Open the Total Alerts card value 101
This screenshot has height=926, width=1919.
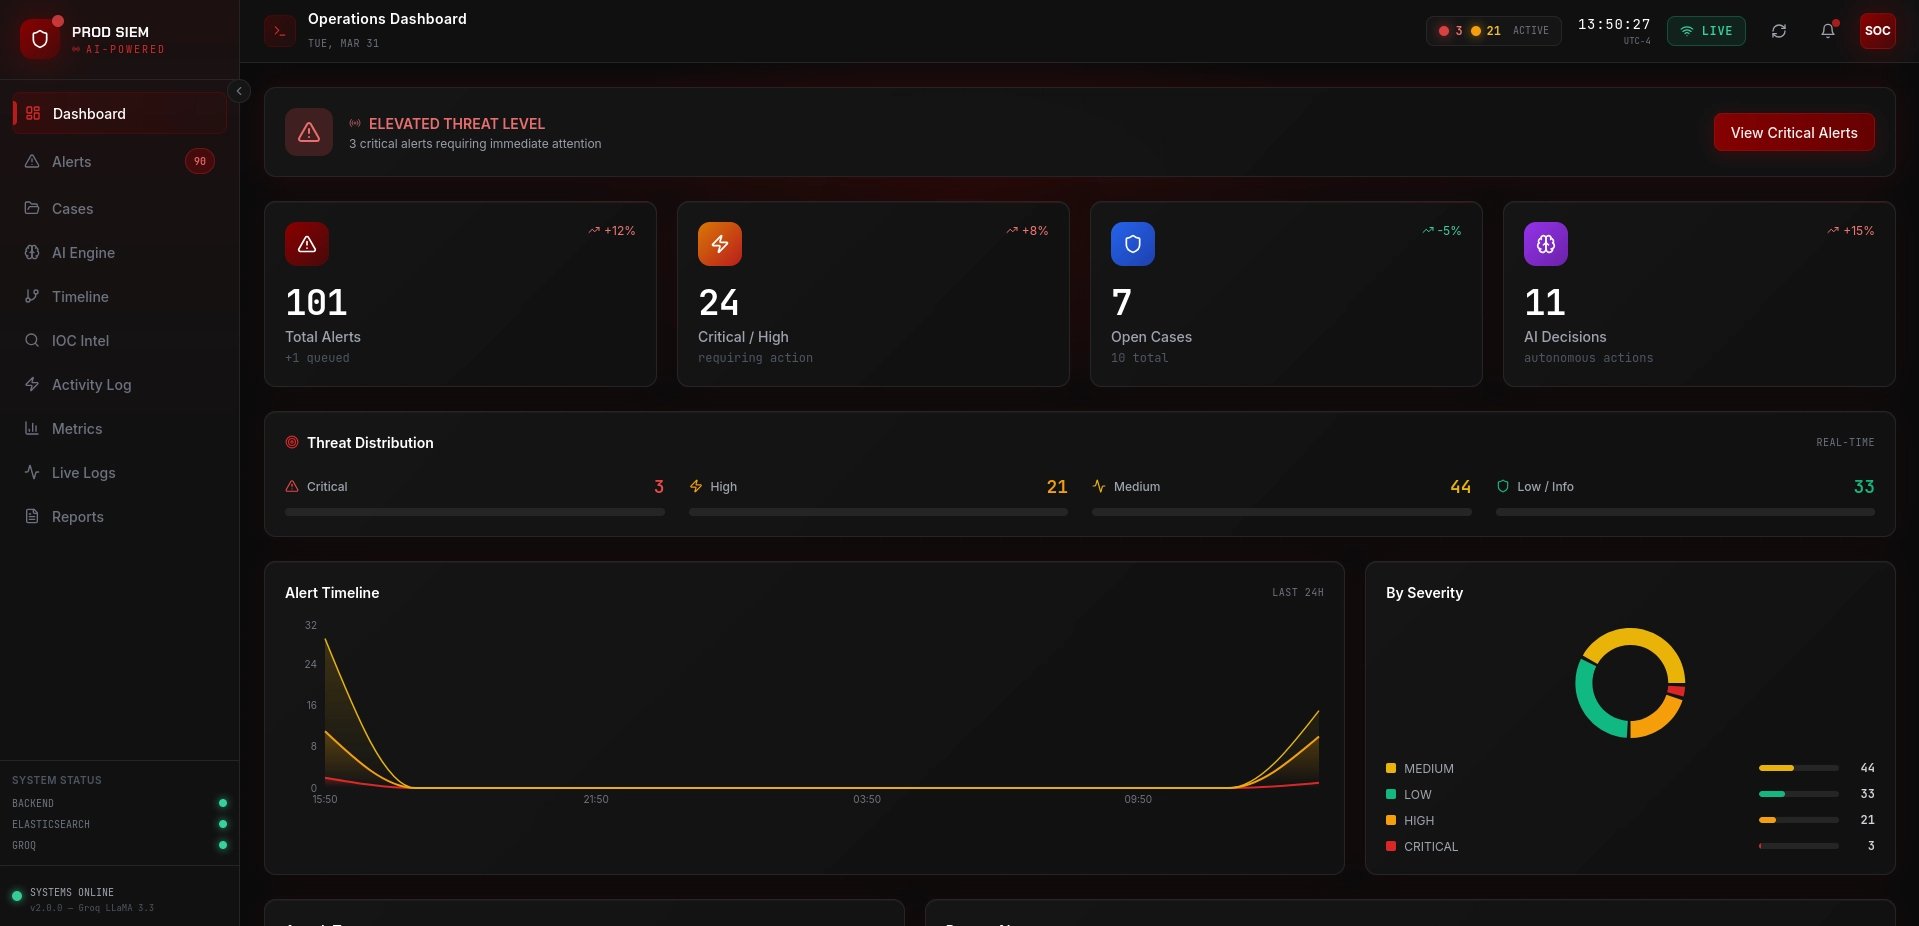[316, 302]
